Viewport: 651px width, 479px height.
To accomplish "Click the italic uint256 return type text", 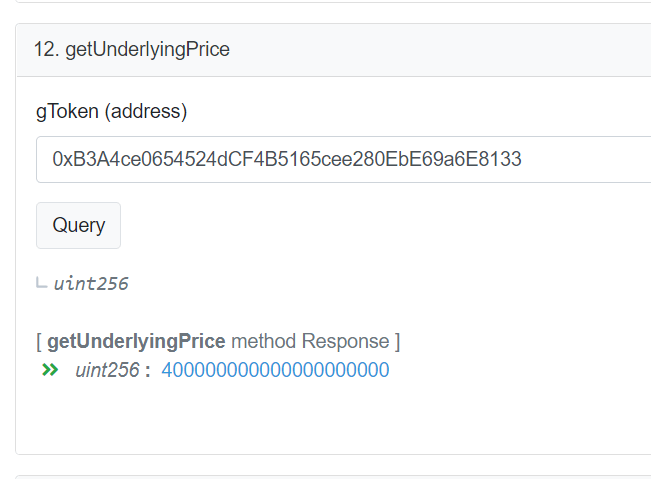I will [x=91, y=284].
